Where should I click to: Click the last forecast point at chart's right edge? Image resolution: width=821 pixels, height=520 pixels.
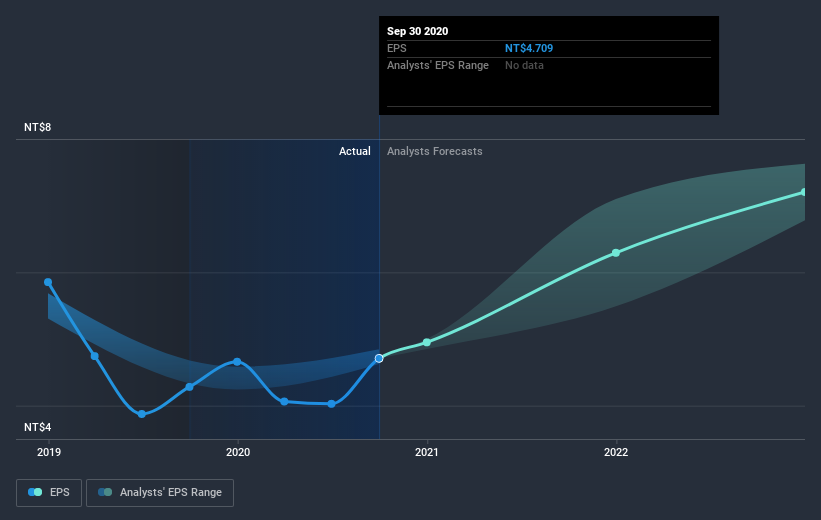pyautogui.click(x=803, y=192)
